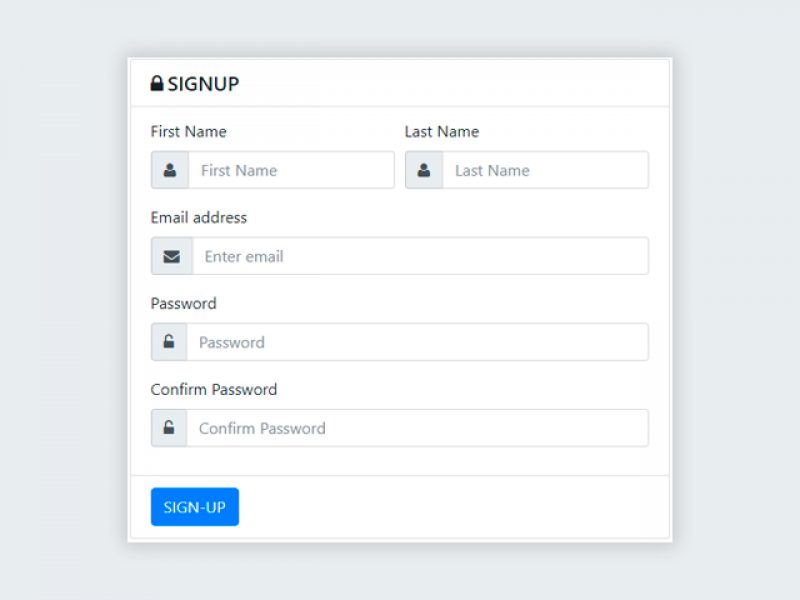Click the First Name label above the field

pyautogui.click(x=188, y=131)
